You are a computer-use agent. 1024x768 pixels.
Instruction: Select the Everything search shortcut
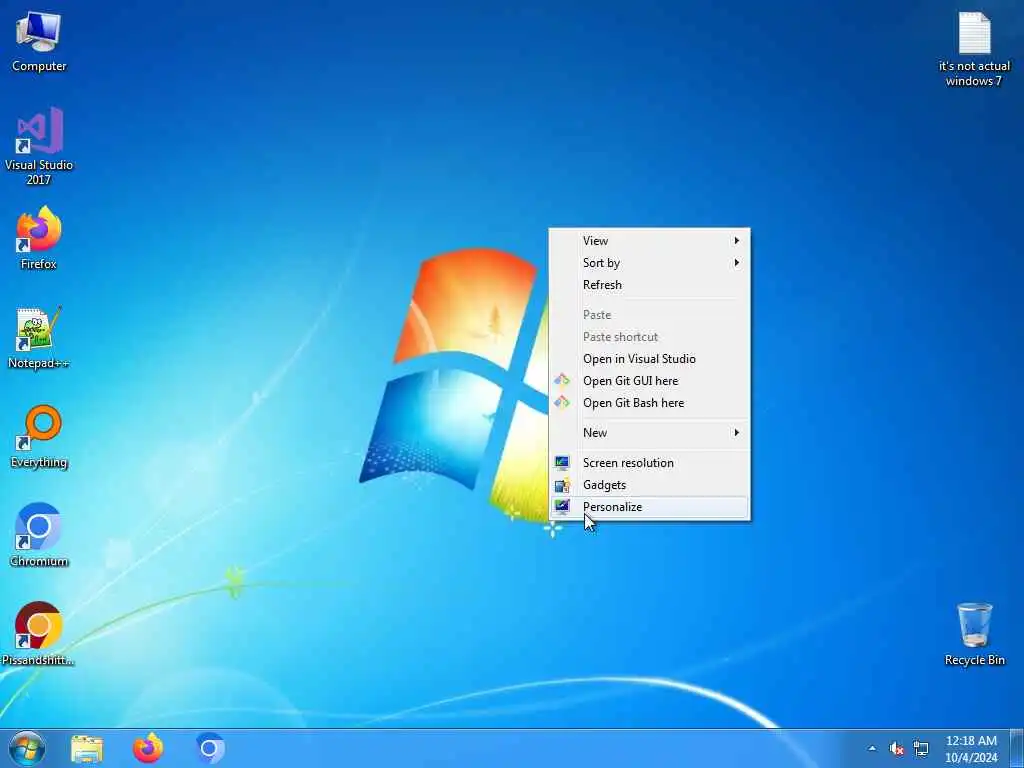coord(39,437)
